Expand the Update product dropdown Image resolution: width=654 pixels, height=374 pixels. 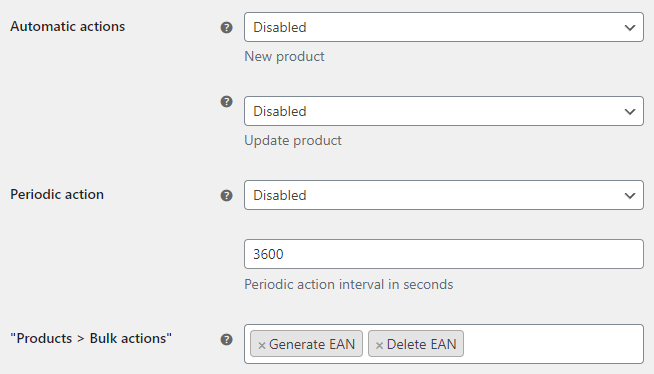[444, 111]
